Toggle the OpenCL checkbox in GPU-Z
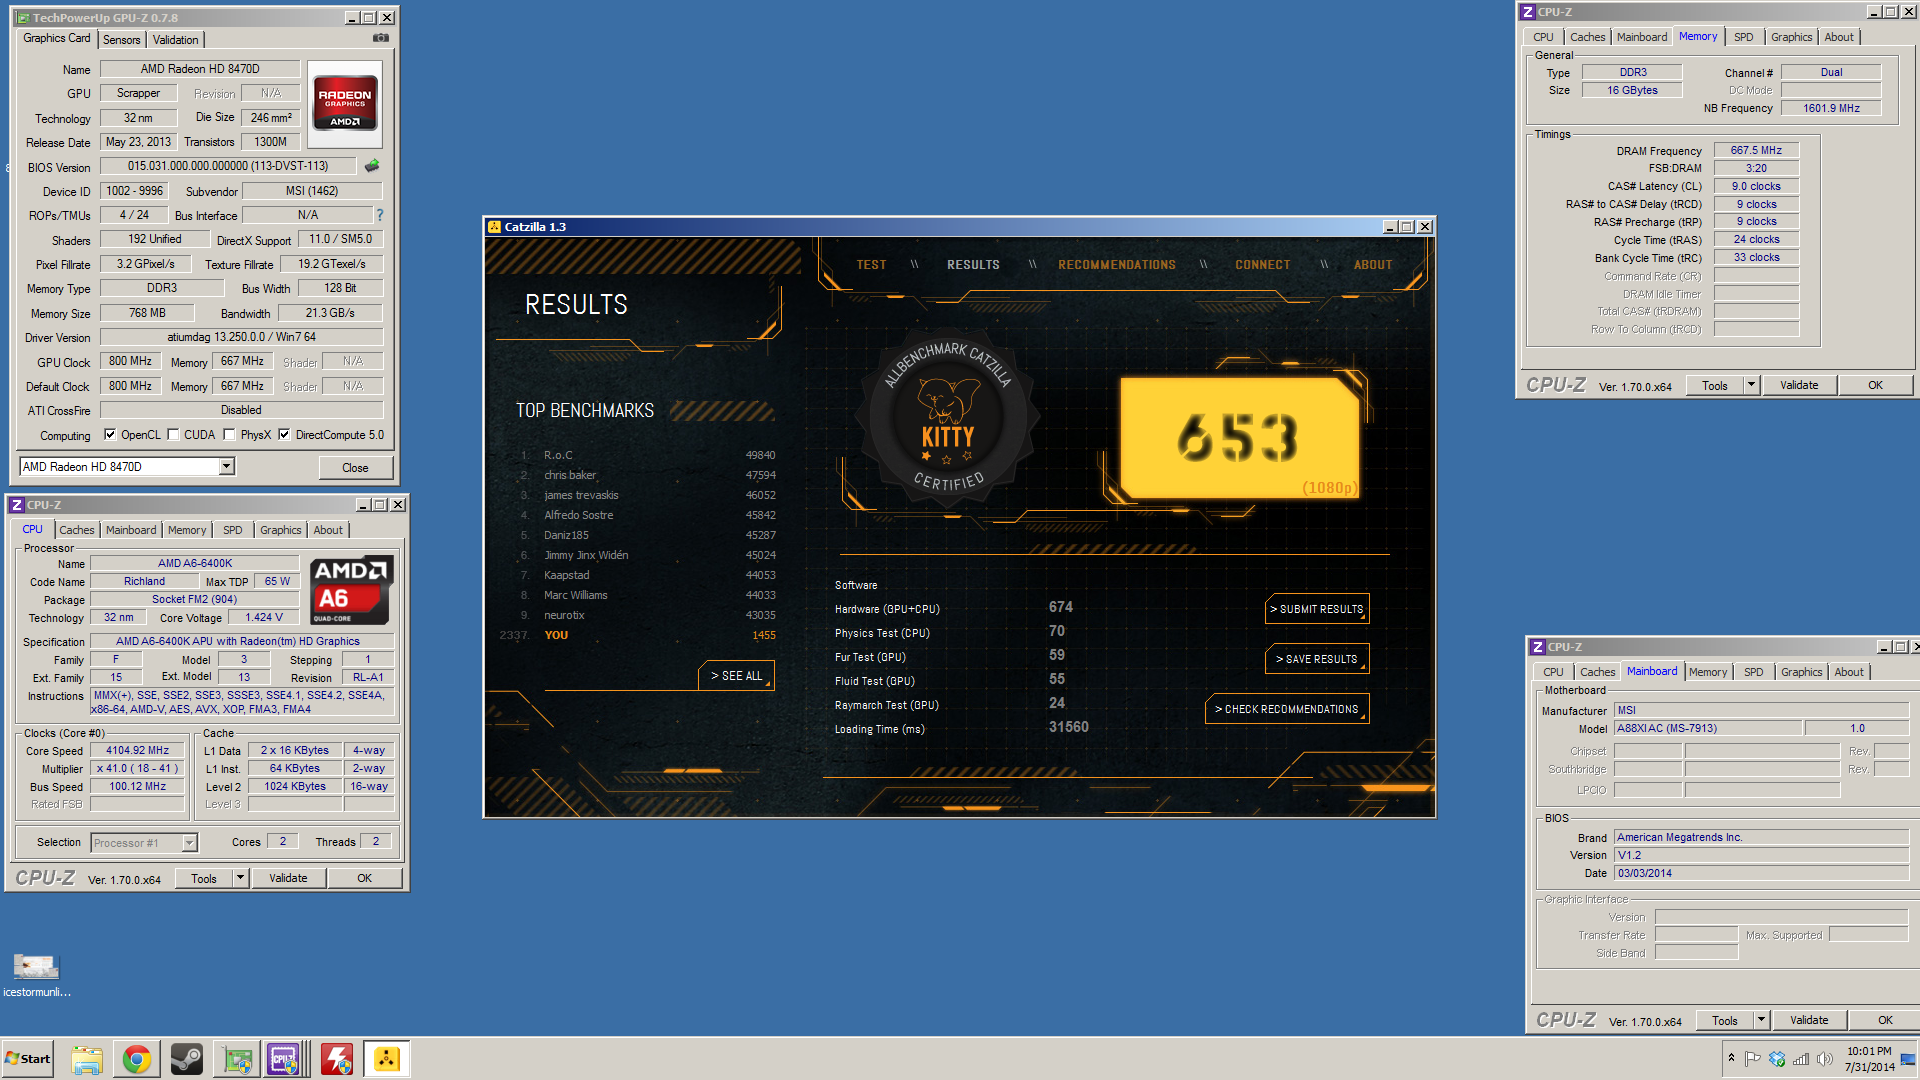The width and height of the screenshot is (1920, 1080). [110, 435]
